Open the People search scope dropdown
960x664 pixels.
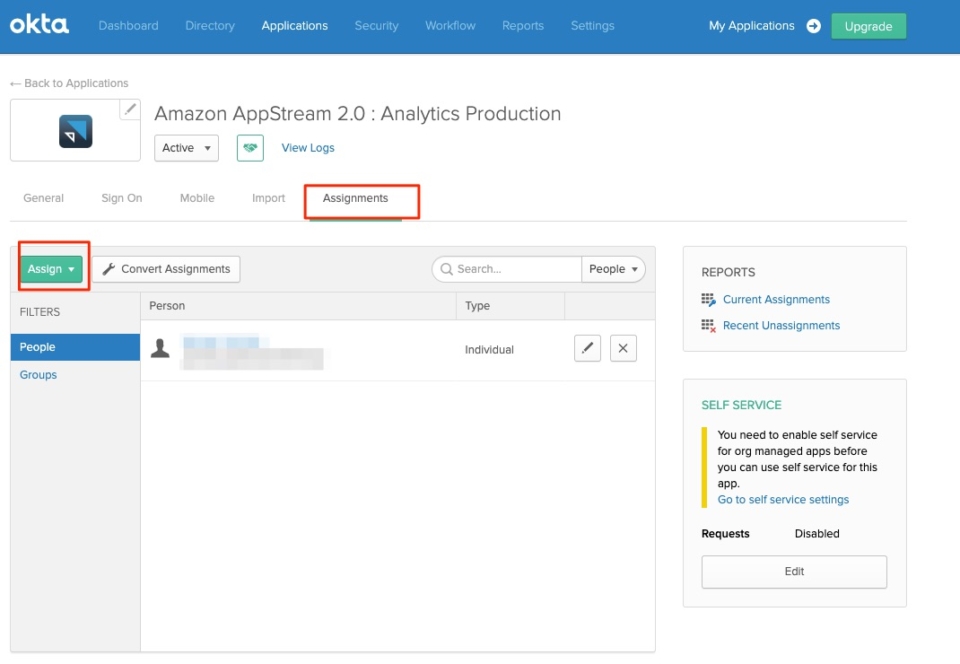(613, 268)
